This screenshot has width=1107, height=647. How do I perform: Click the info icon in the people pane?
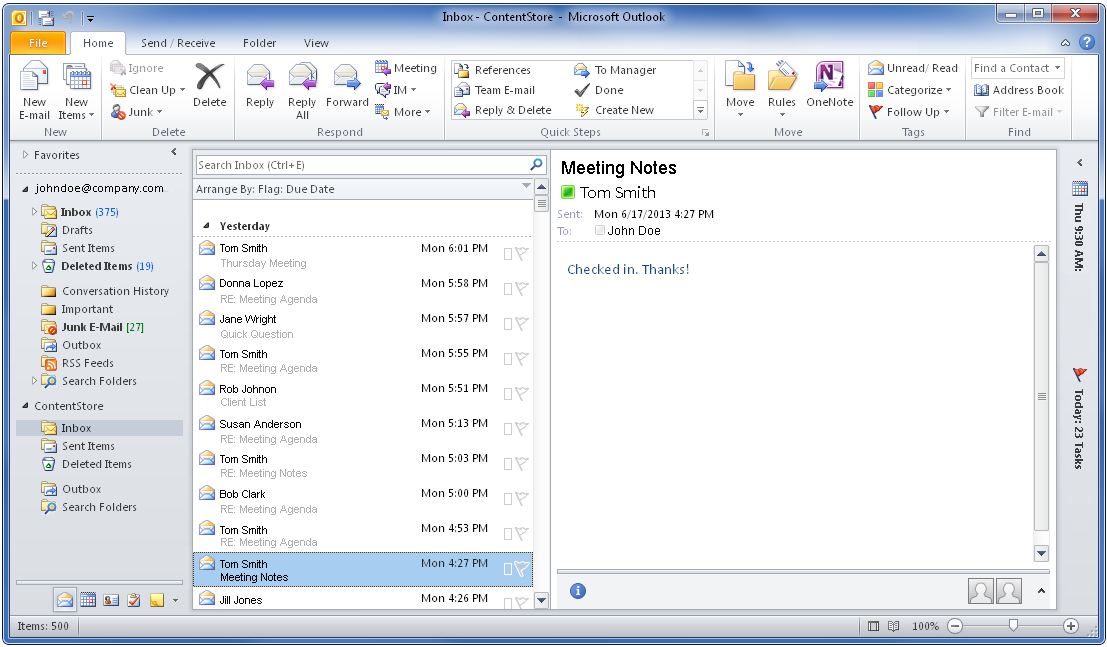tap(578, 591)
